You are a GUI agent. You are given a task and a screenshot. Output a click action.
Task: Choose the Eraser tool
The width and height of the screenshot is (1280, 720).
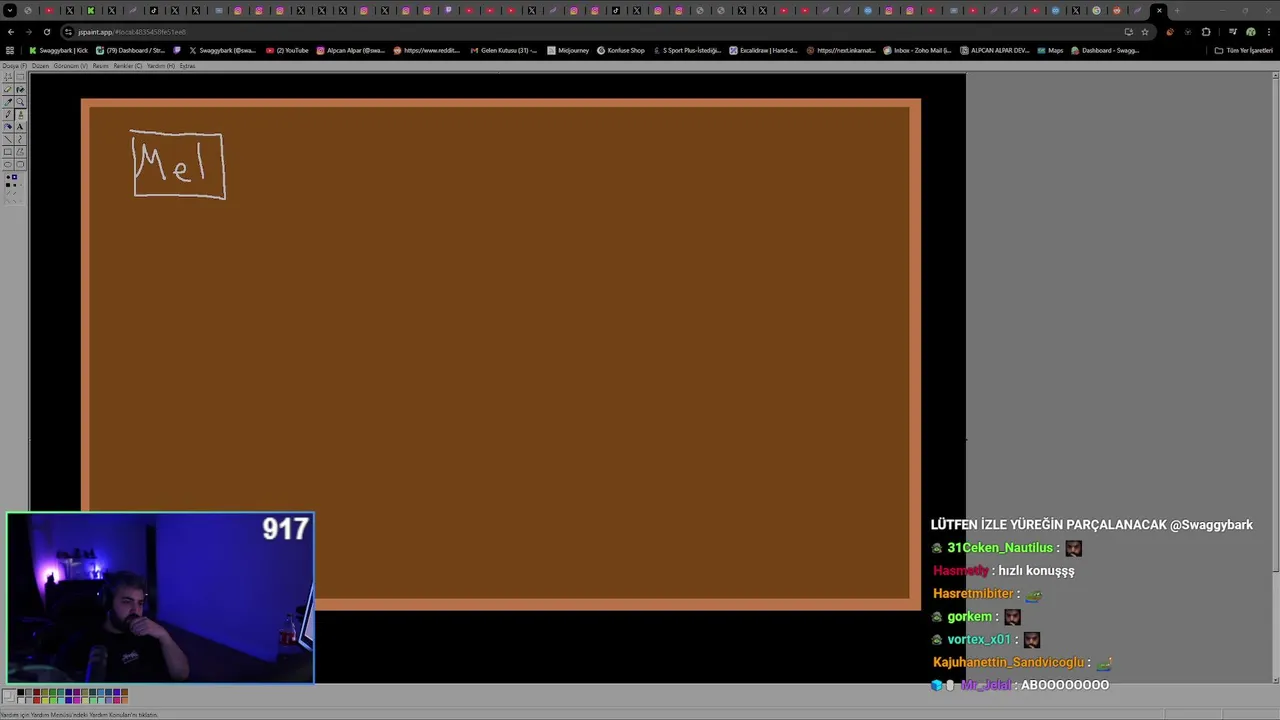tap(8, 90)
